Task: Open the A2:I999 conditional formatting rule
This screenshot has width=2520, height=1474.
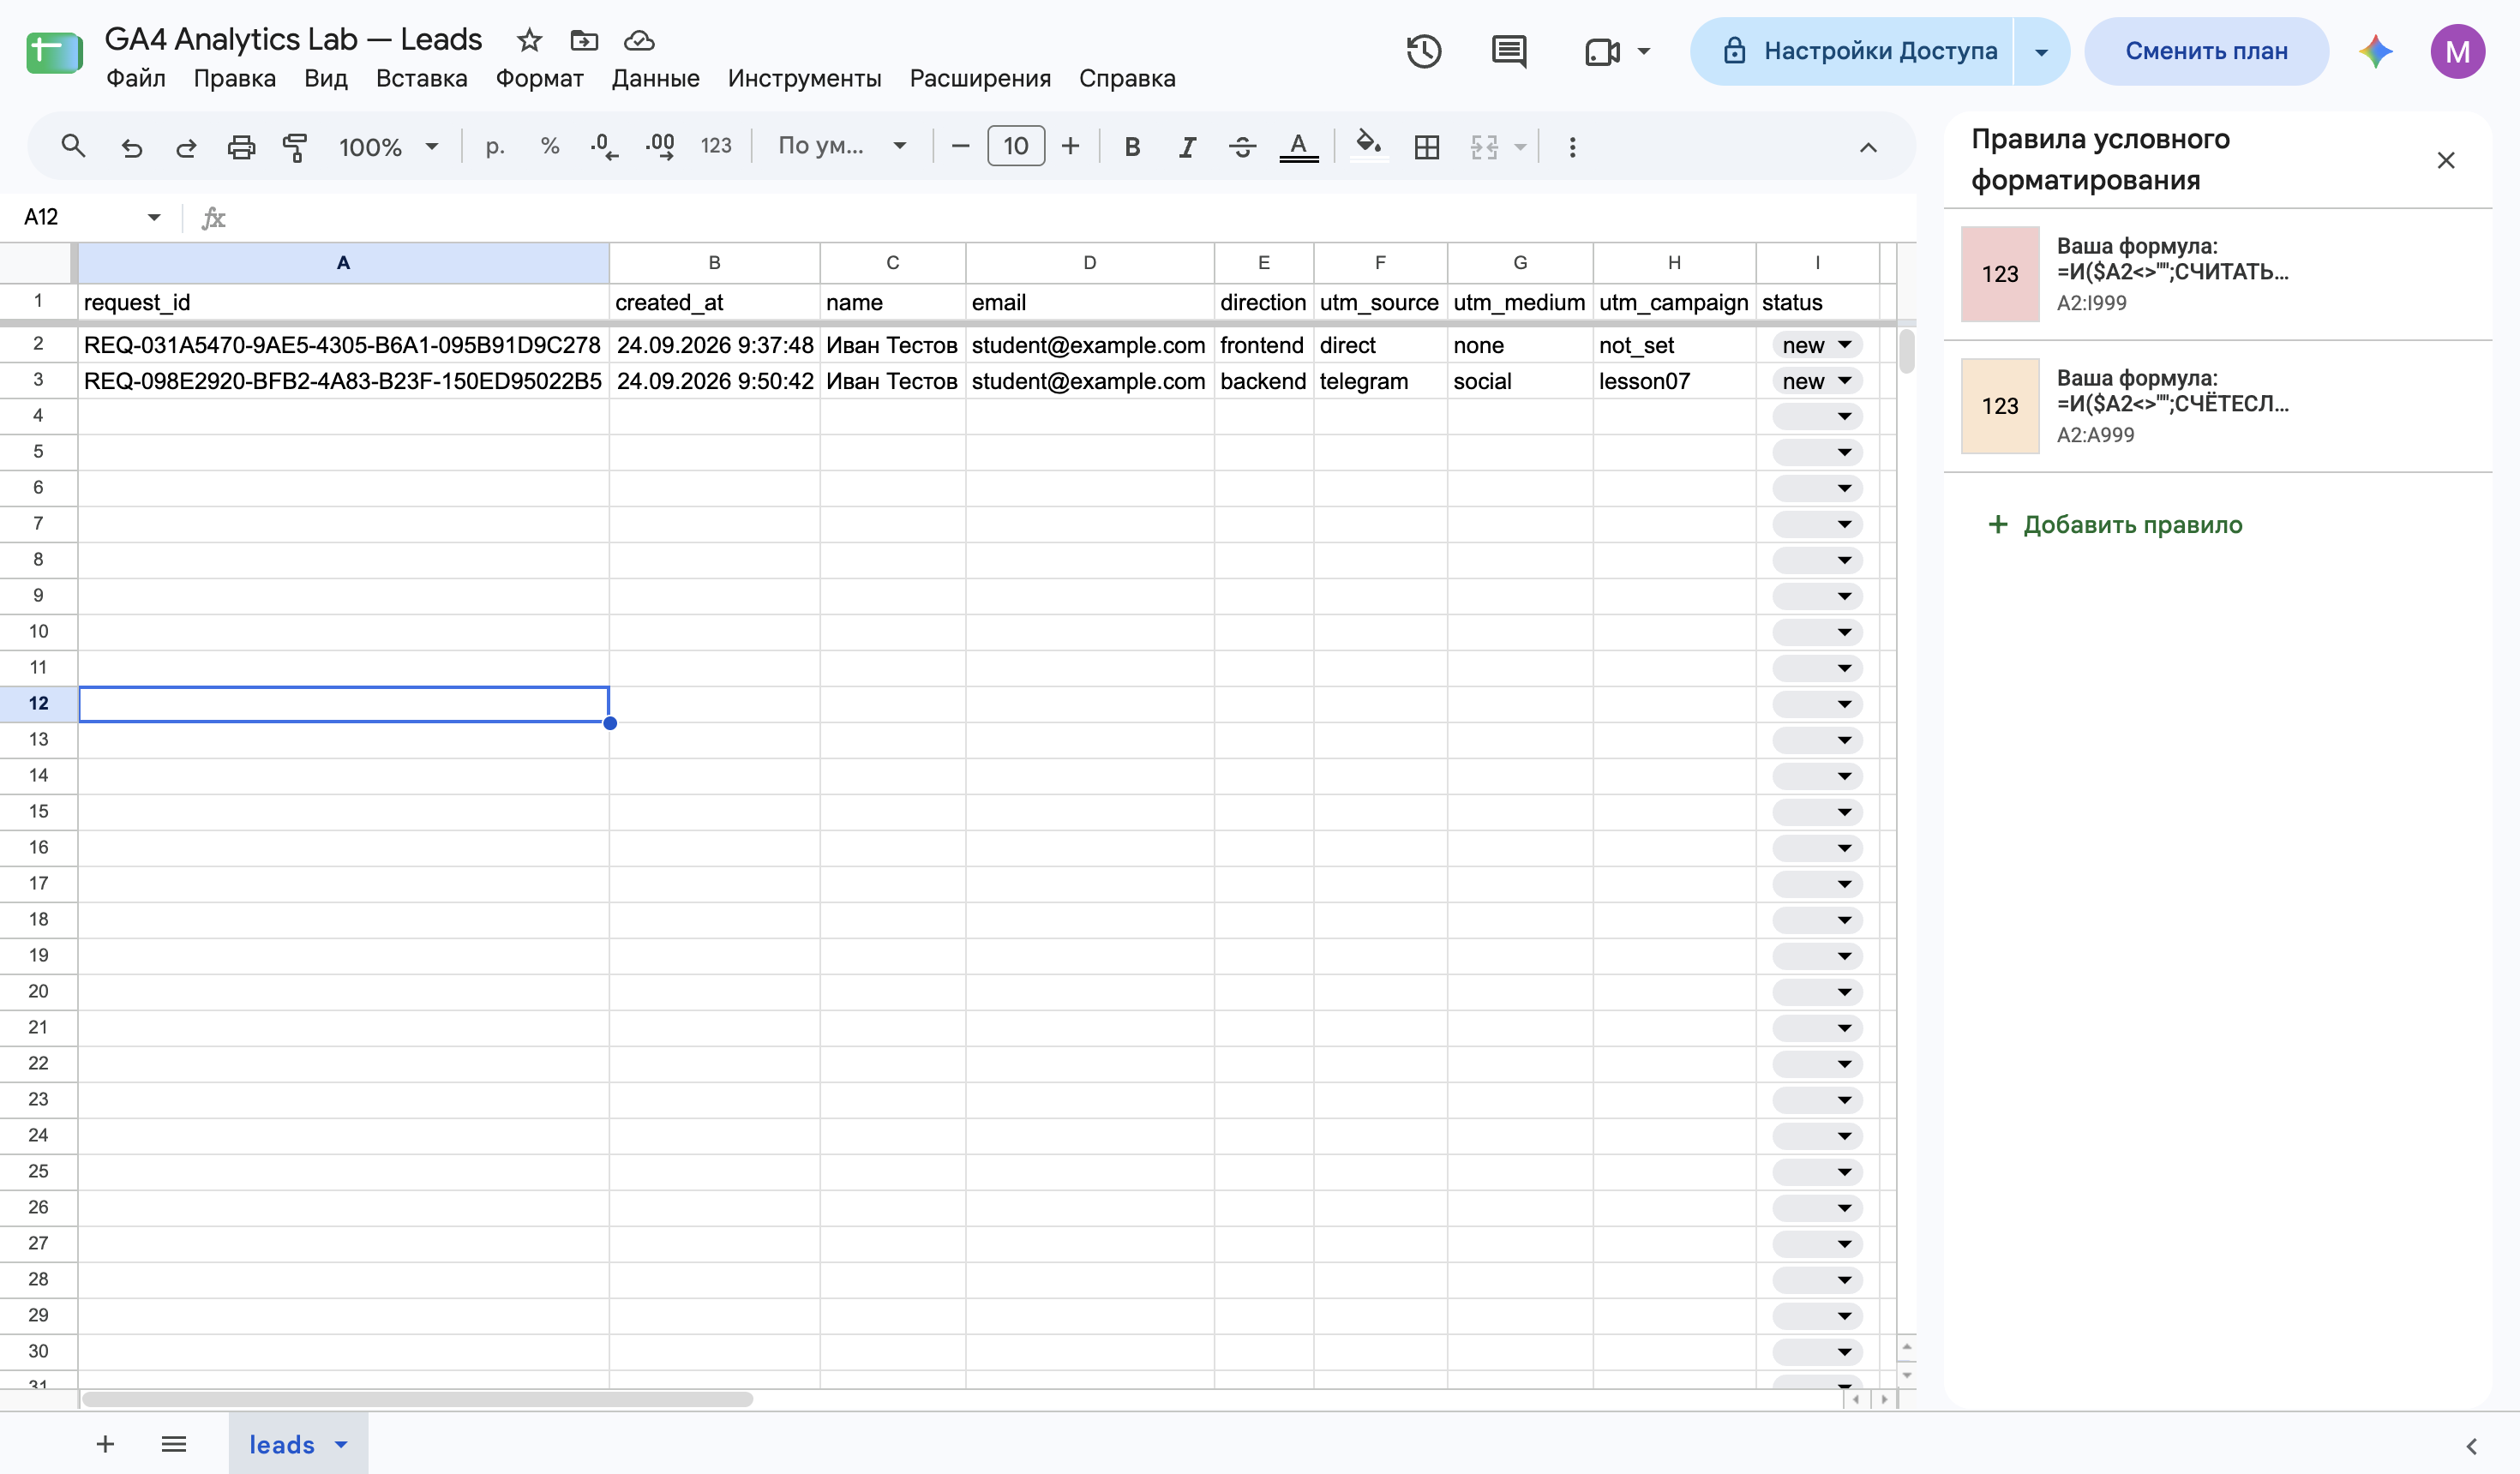Action: [x=2217, y=274]
